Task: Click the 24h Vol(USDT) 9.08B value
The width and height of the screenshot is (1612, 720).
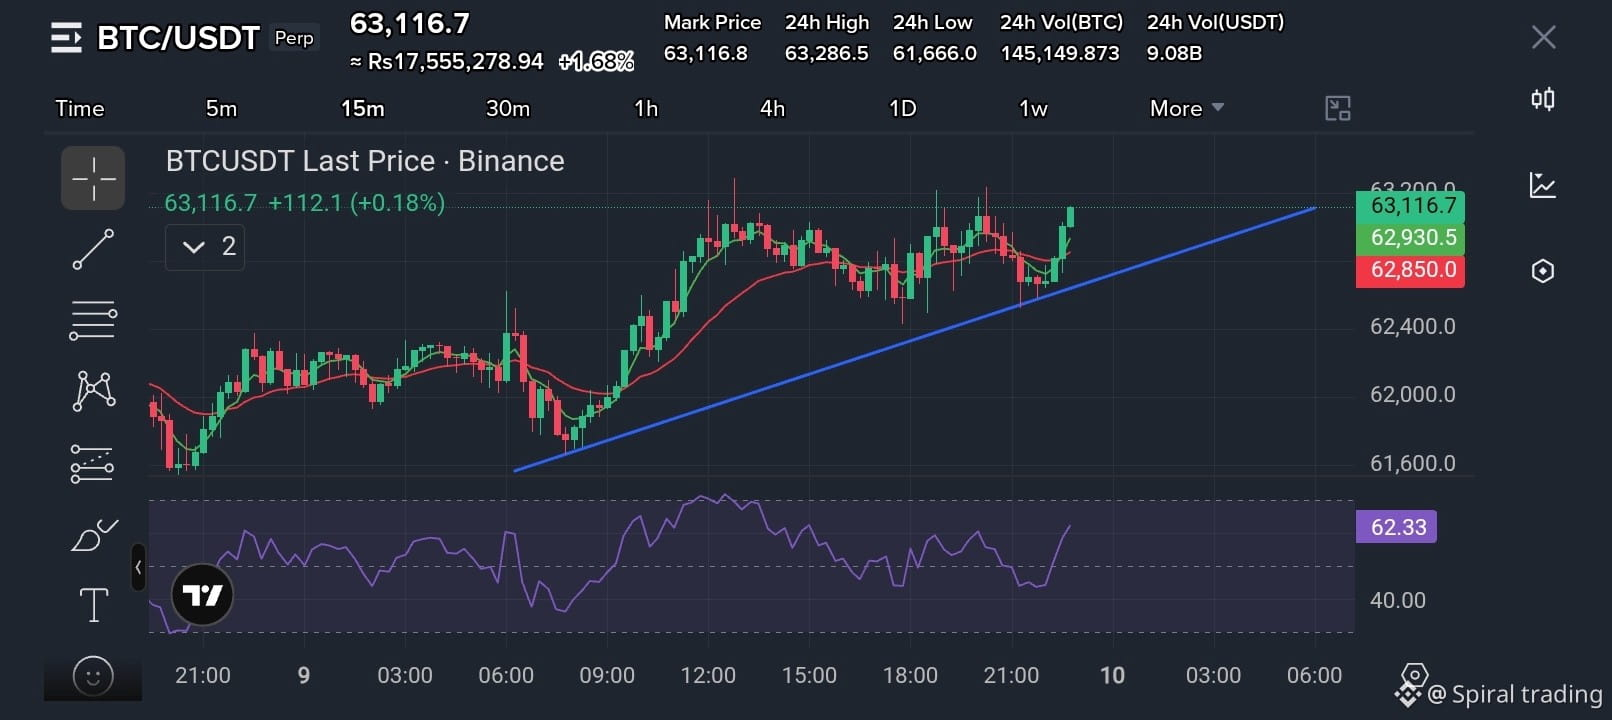Action: point(1174,53)
